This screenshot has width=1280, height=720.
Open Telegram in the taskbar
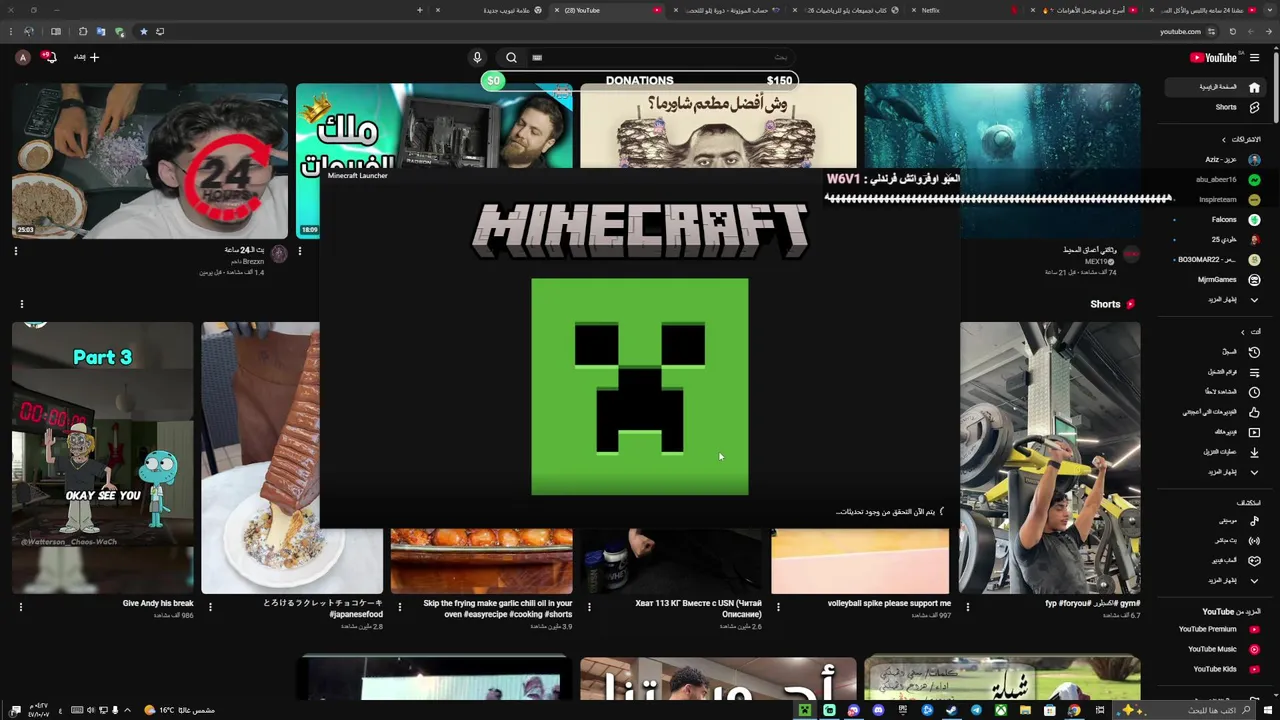tap(976, 710)
